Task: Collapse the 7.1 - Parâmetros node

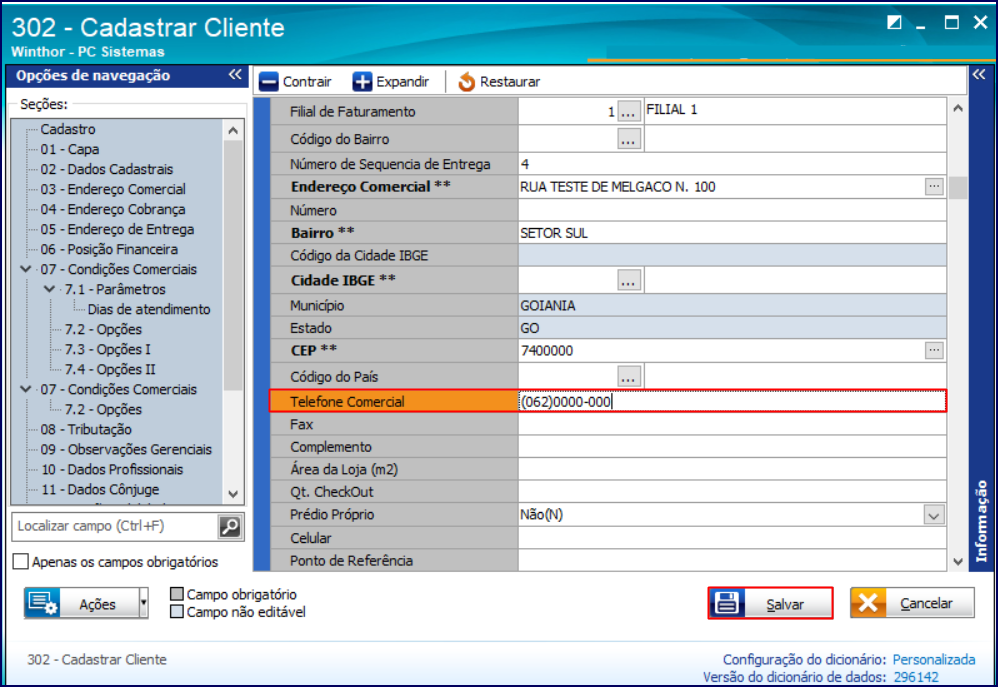Action: tap(49, 289)
